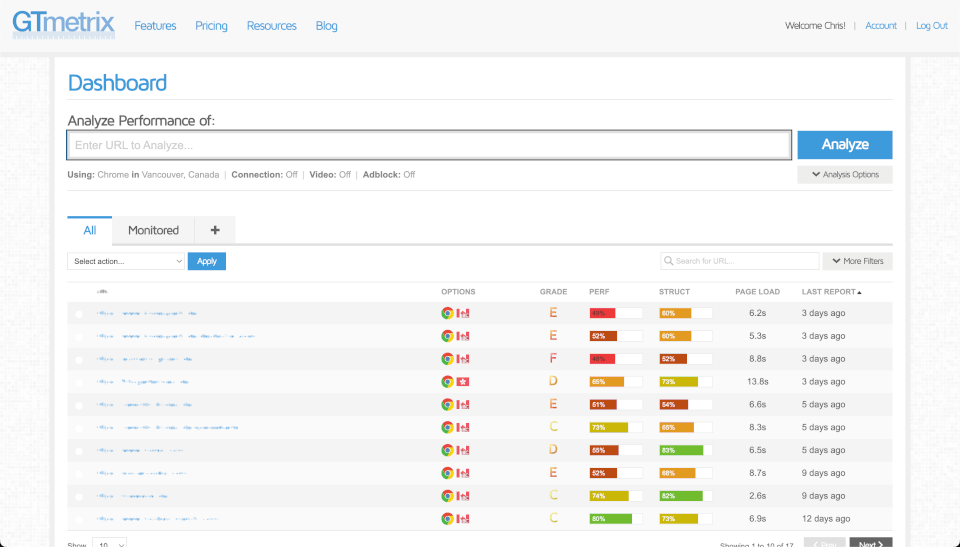Click the 12 days ago last report
This screenshot has width=960, height=547.
click(826, 519)
